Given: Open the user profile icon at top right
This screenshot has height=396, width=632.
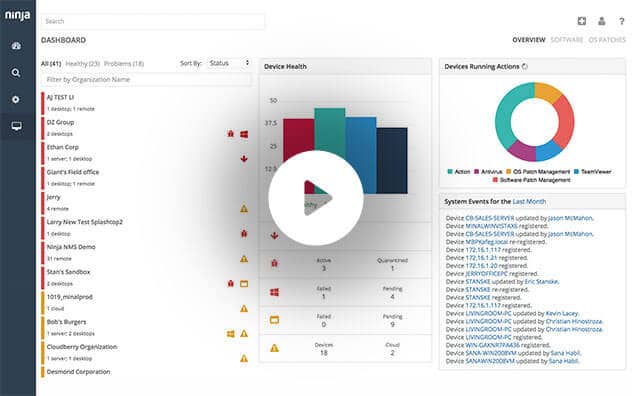Looking at the screenshot, I should tap(602, 21).
